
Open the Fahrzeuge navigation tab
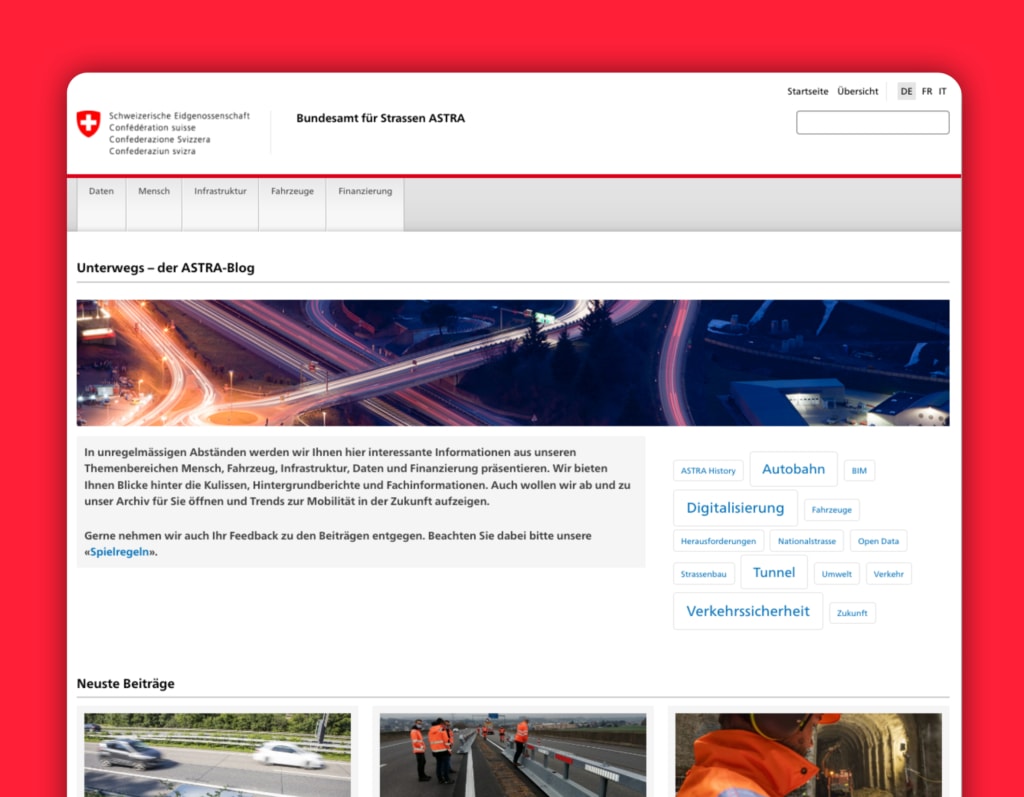292,204
